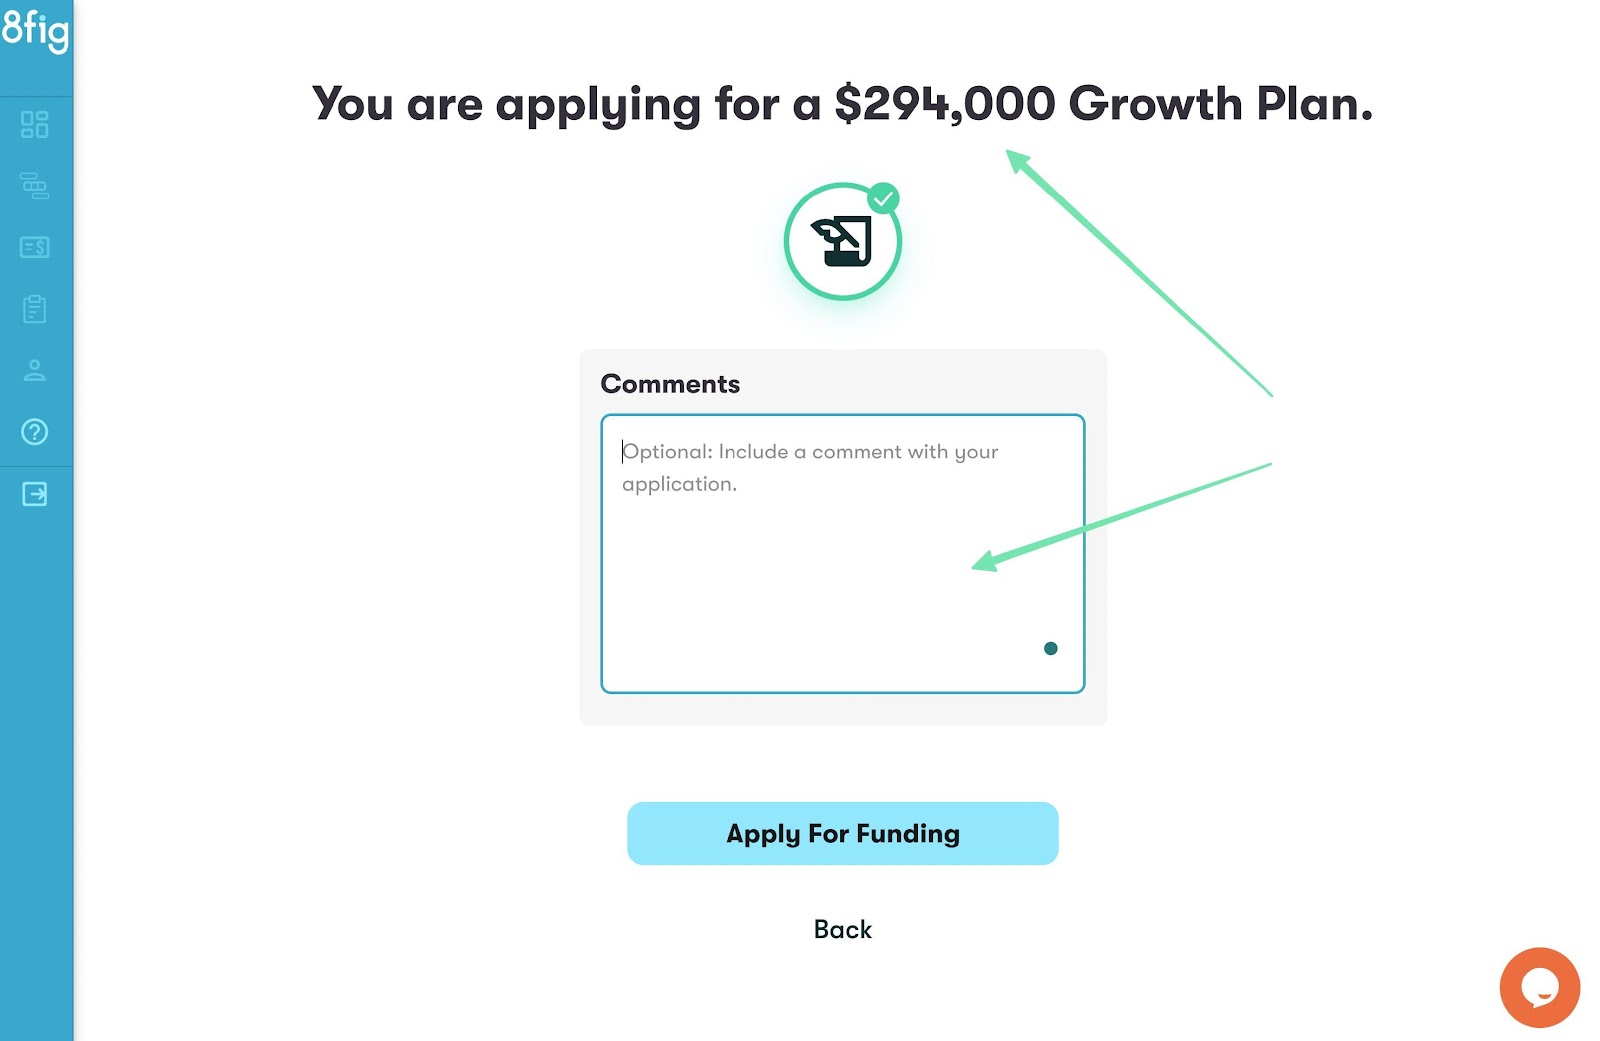Open help via the question mark icon
This screenshot has height=1041, width=1600.
point(35,432)
